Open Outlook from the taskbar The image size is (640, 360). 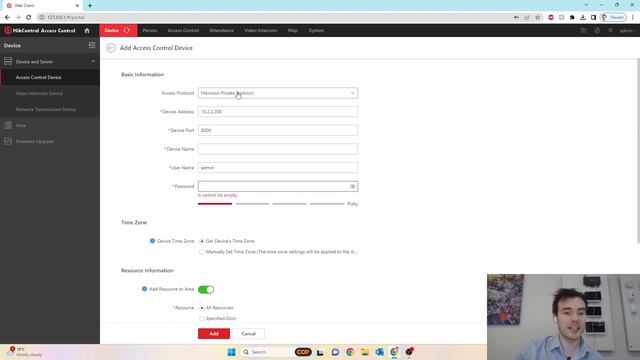point(379,352)
